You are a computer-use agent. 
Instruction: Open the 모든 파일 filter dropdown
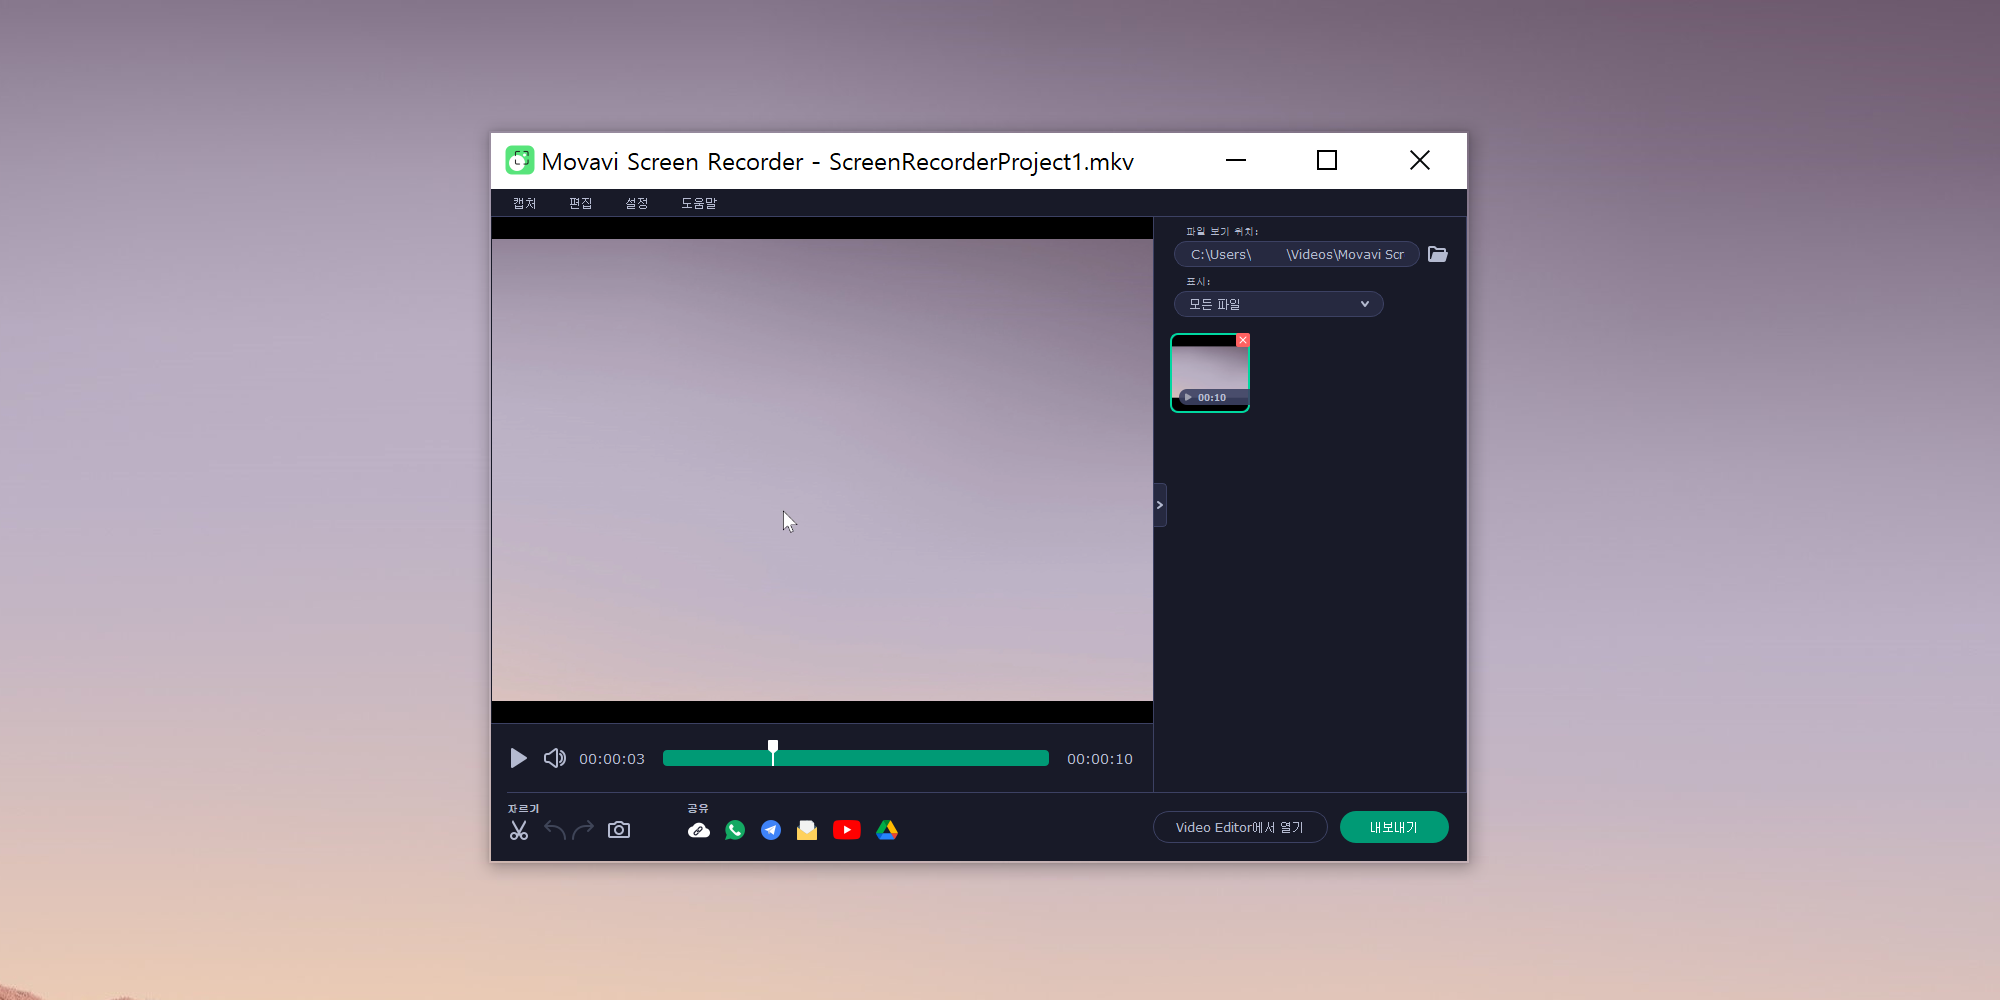click(x=1279, y=304)
